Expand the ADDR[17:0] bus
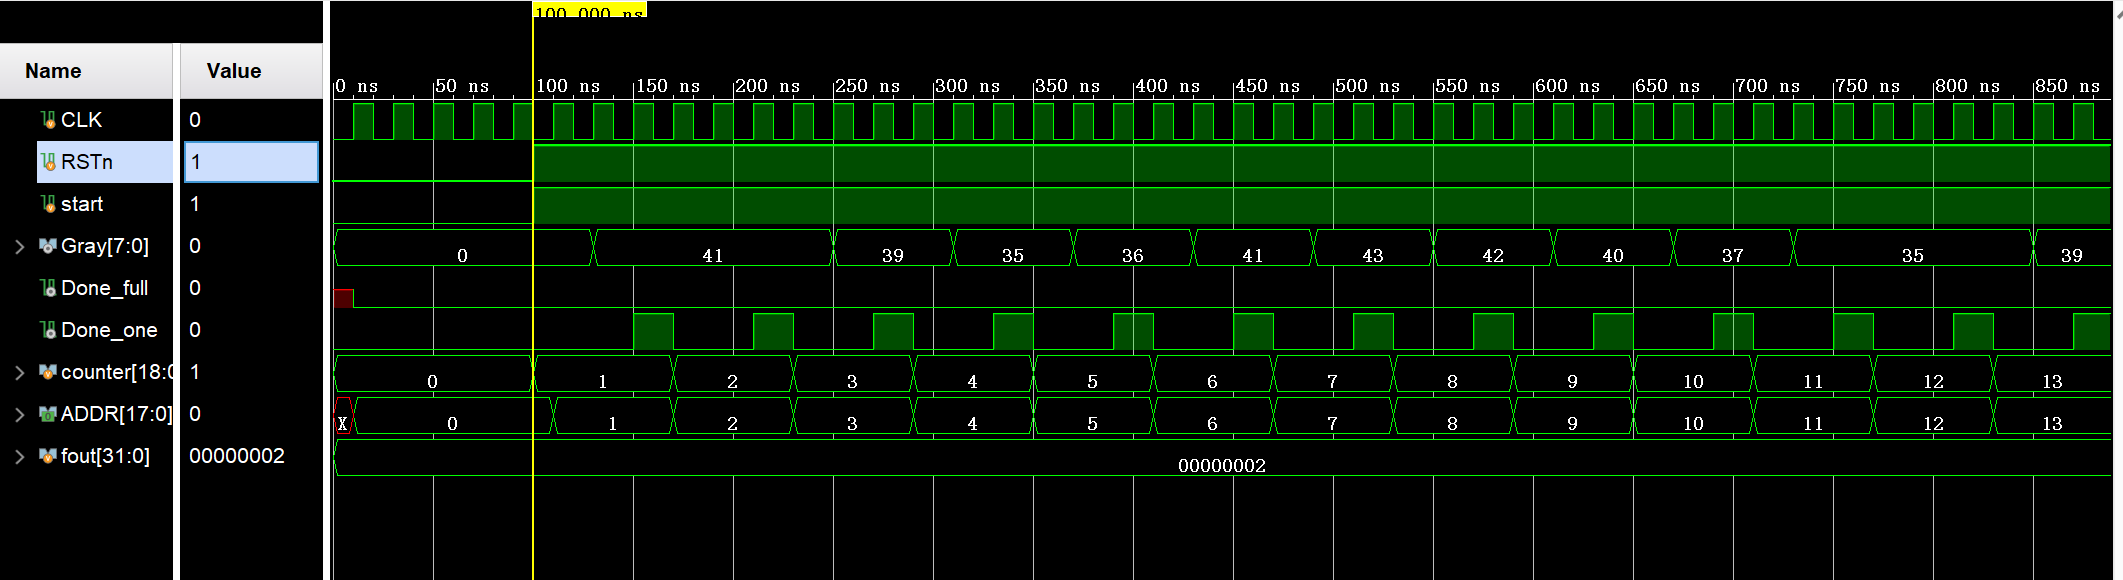The height and width of the screenshot is (580, 2123). [x=19, y=414]
